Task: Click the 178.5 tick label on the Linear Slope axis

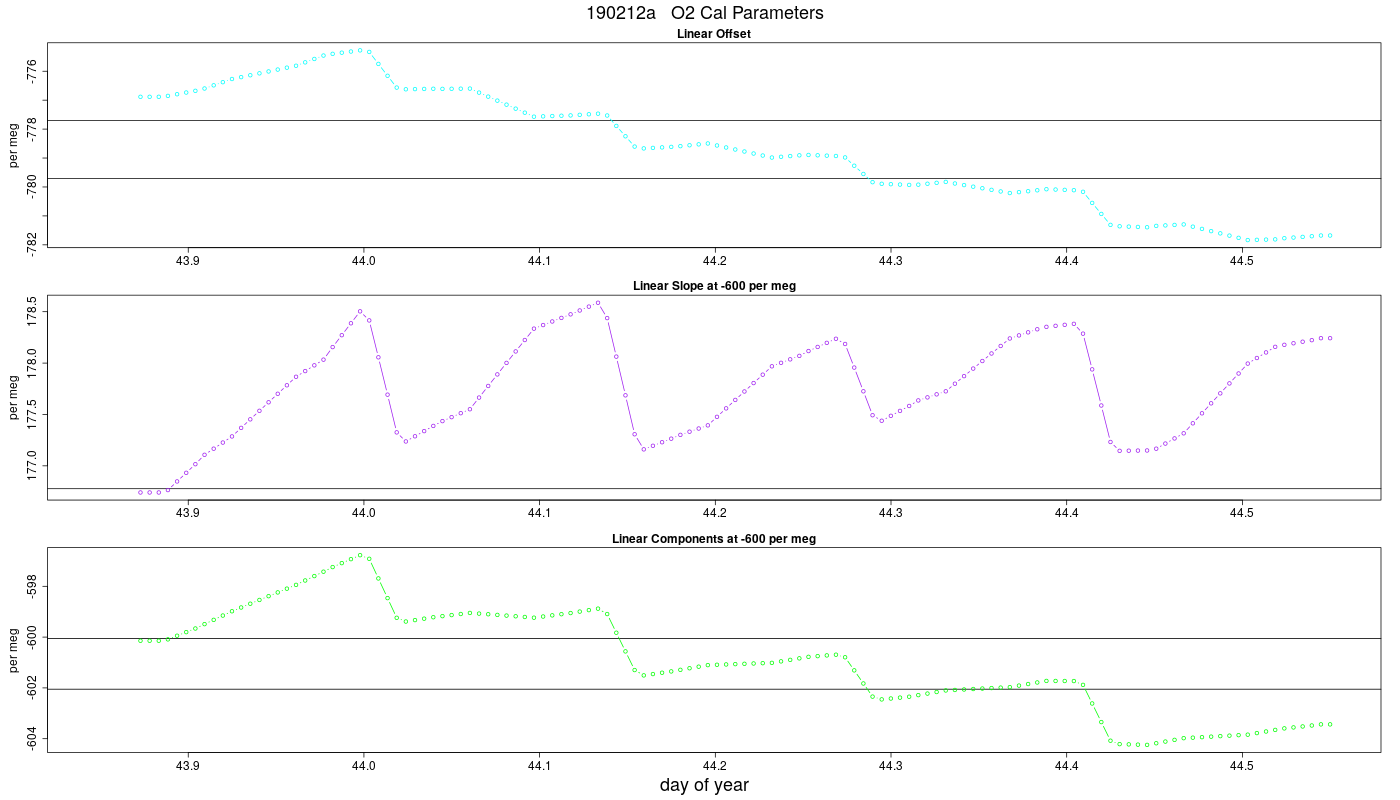Action: tap(33, 312)
